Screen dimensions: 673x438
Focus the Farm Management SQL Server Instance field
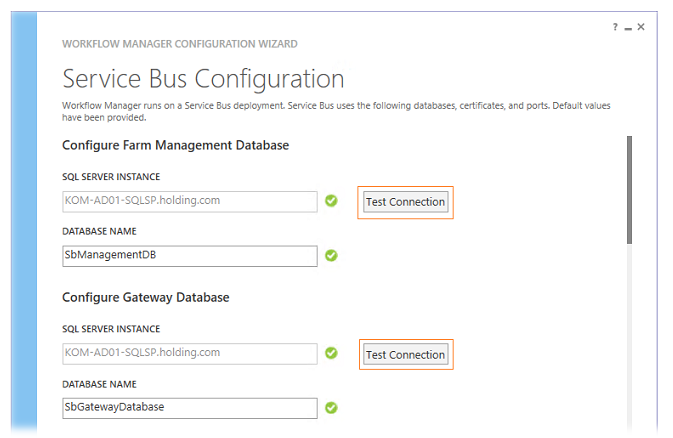[190, 201]
